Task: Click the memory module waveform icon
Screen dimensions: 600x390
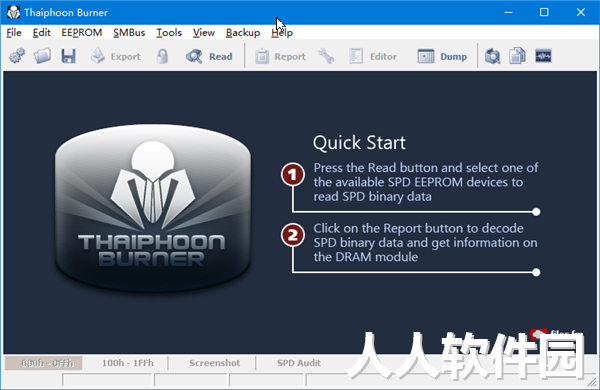Action: pos(543,56)
